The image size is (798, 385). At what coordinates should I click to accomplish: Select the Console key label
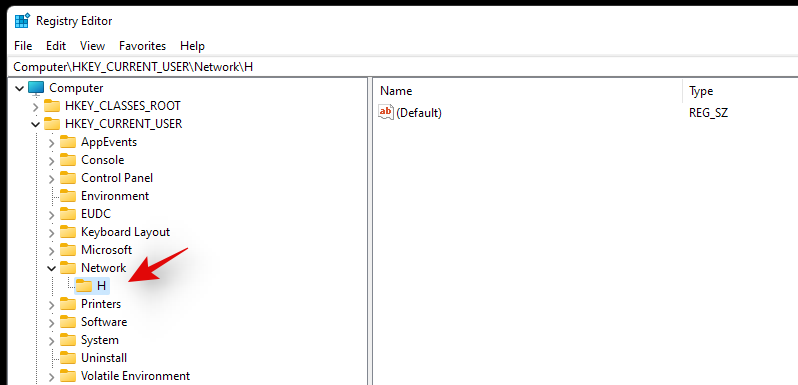(102, 160)
